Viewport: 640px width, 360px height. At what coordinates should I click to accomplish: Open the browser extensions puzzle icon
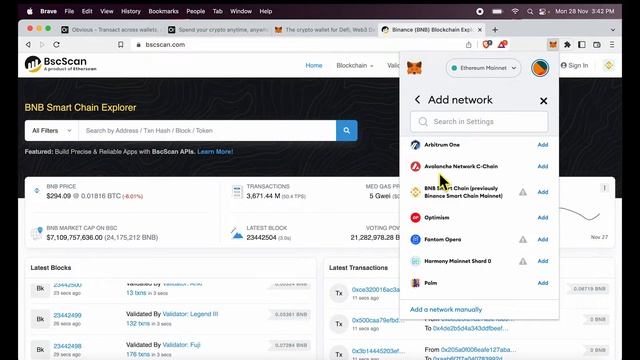pos(567,44)
